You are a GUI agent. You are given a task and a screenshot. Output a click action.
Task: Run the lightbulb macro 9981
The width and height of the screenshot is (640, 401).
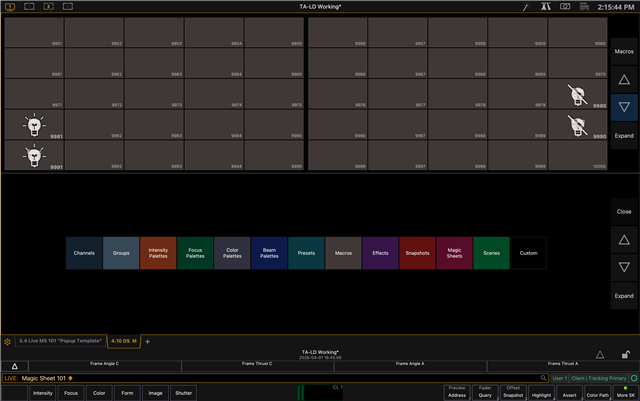tap(35, 125)
